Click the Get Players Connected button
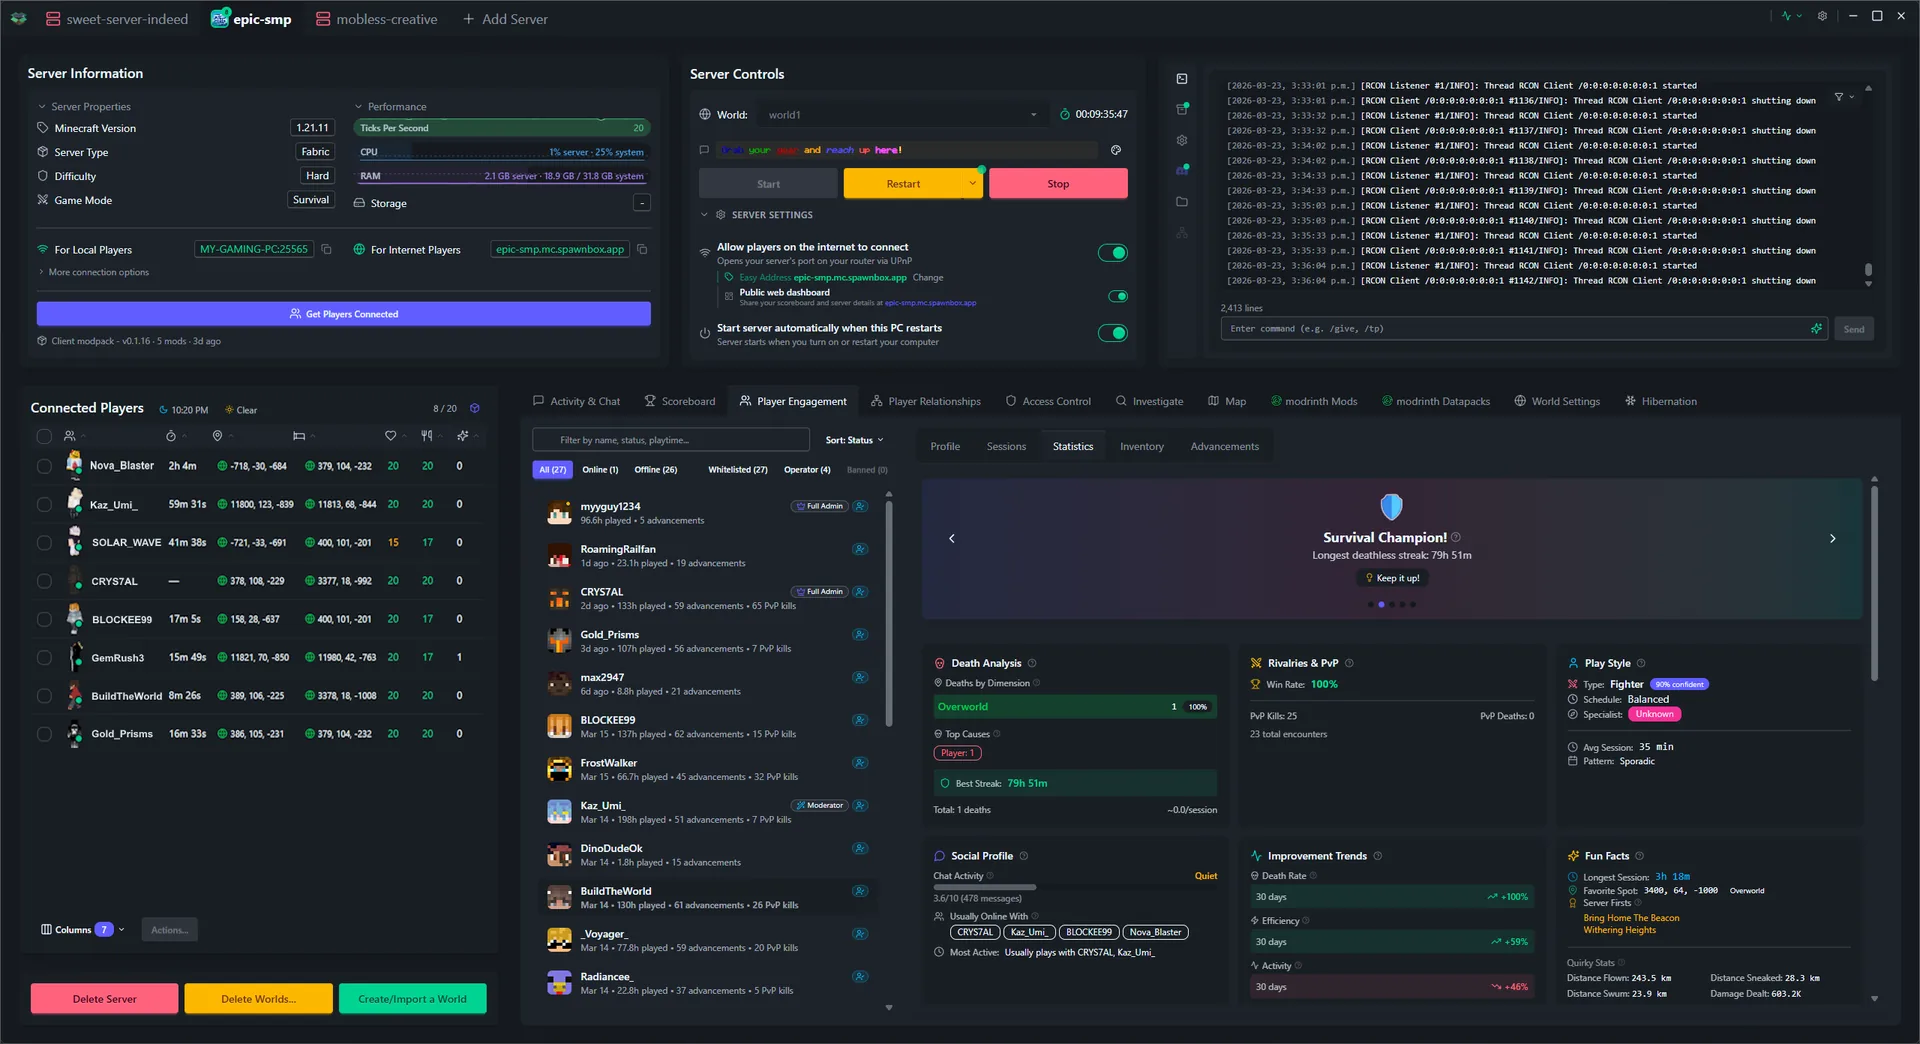This screenshot has width=1920, height=1044. pyautogui.click(x=343, y=313)
